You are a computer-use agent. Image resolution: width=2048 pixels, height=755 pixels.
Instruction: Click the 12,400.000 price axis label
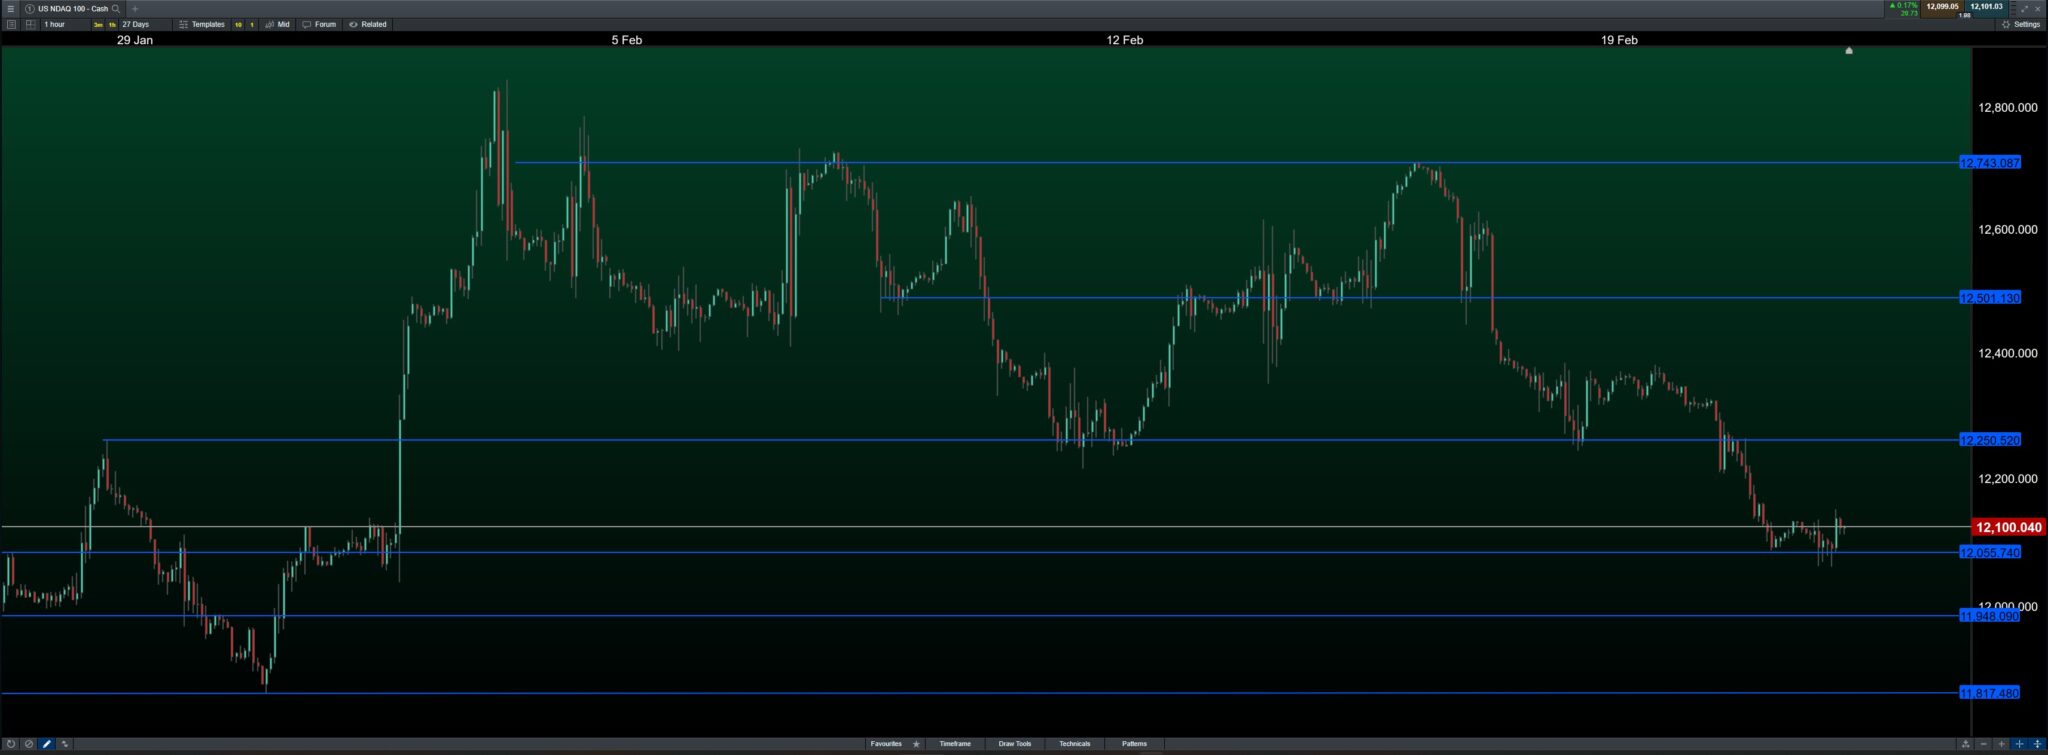pyautogui.click(x=2008, y=353)
